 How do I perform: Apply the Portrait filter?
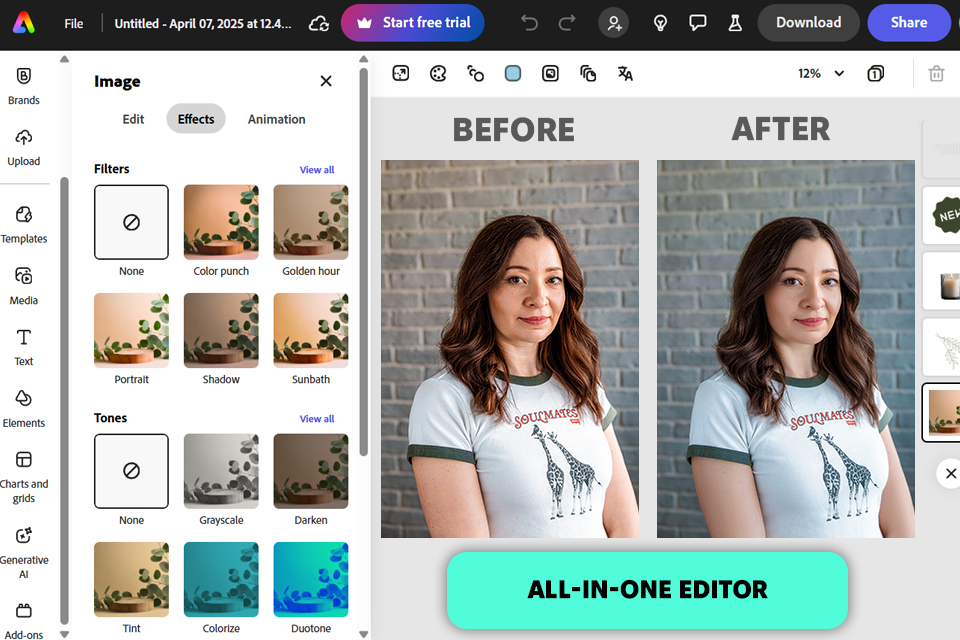(131, 330)
